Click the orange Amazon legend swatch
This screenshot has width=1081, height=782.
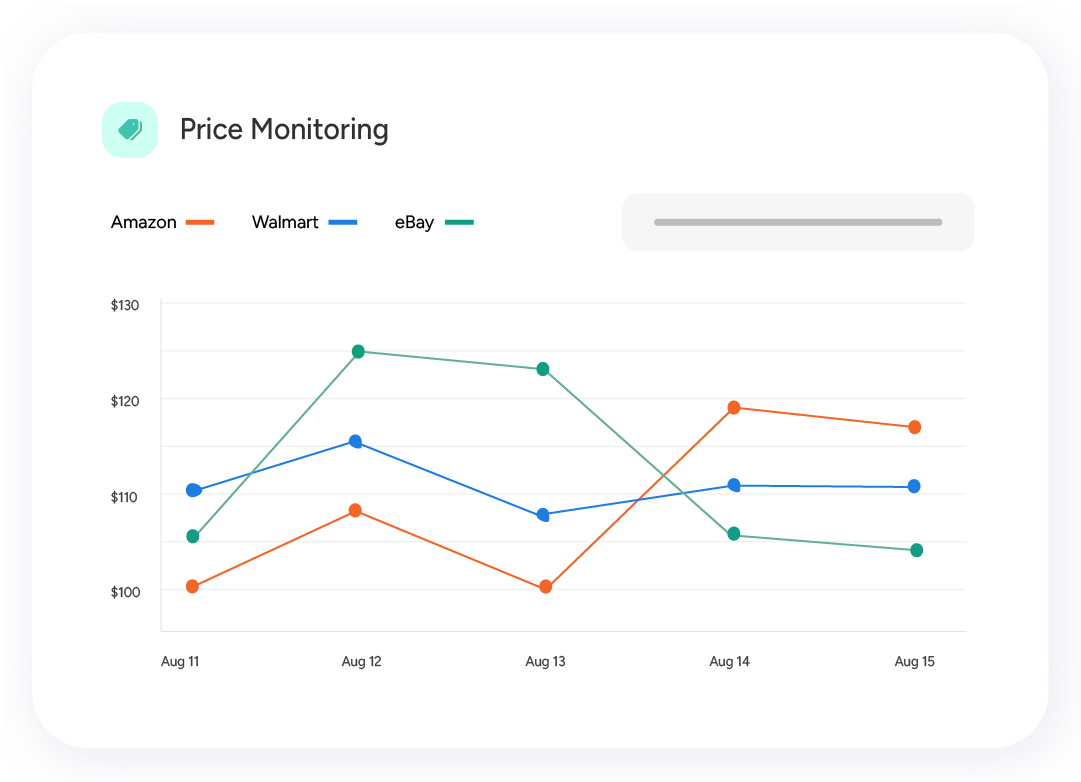pyautogui.click(x=201, y=223)
